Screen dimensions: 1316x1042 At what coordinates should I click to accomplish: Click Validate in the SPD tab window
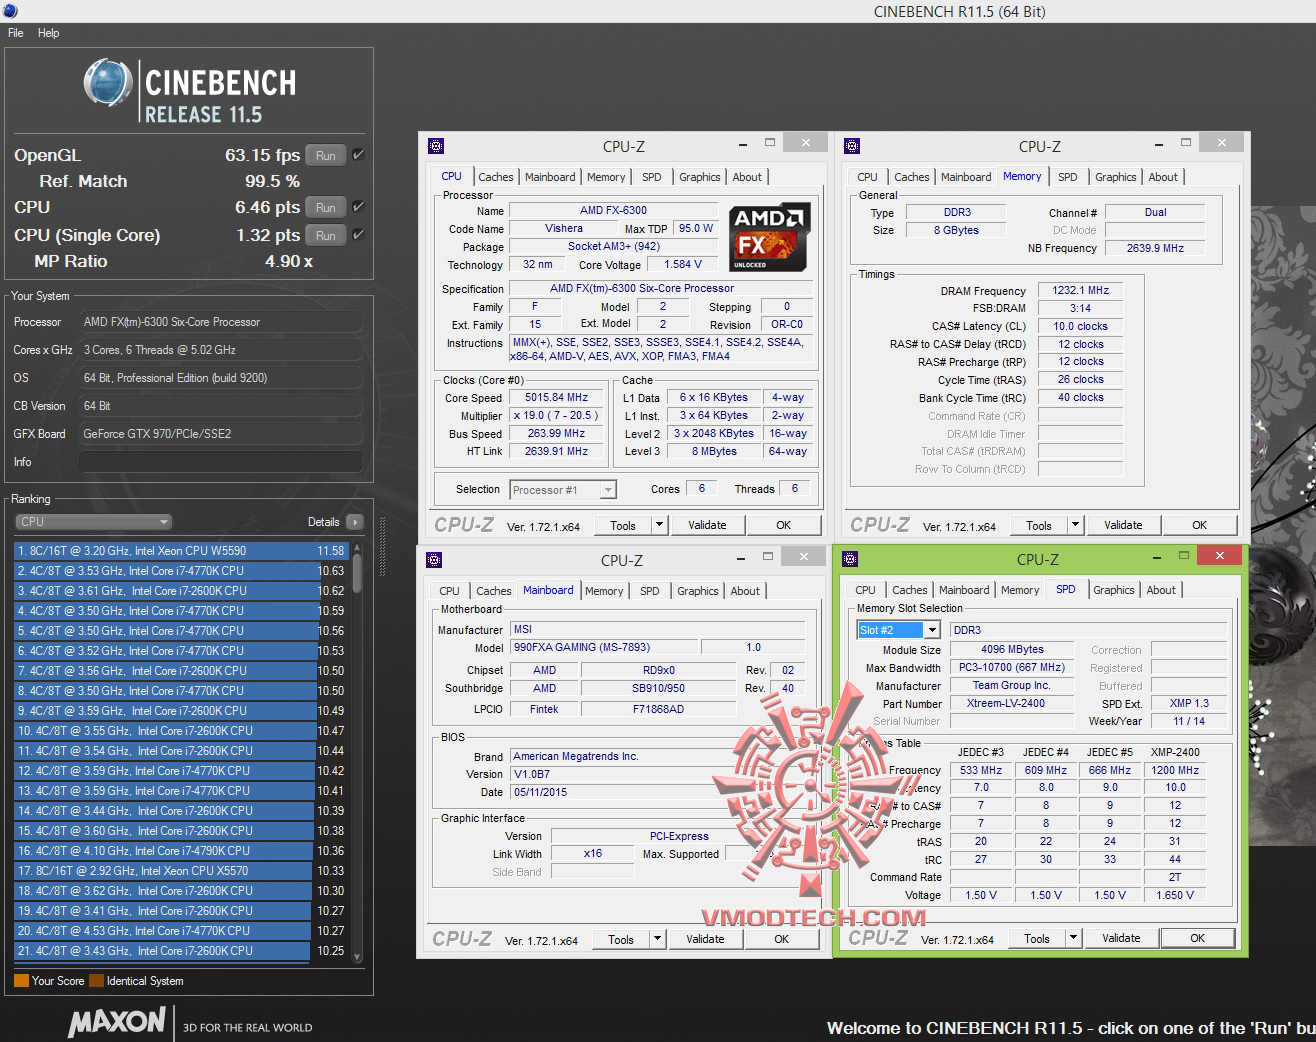[x=1121, y=938]
